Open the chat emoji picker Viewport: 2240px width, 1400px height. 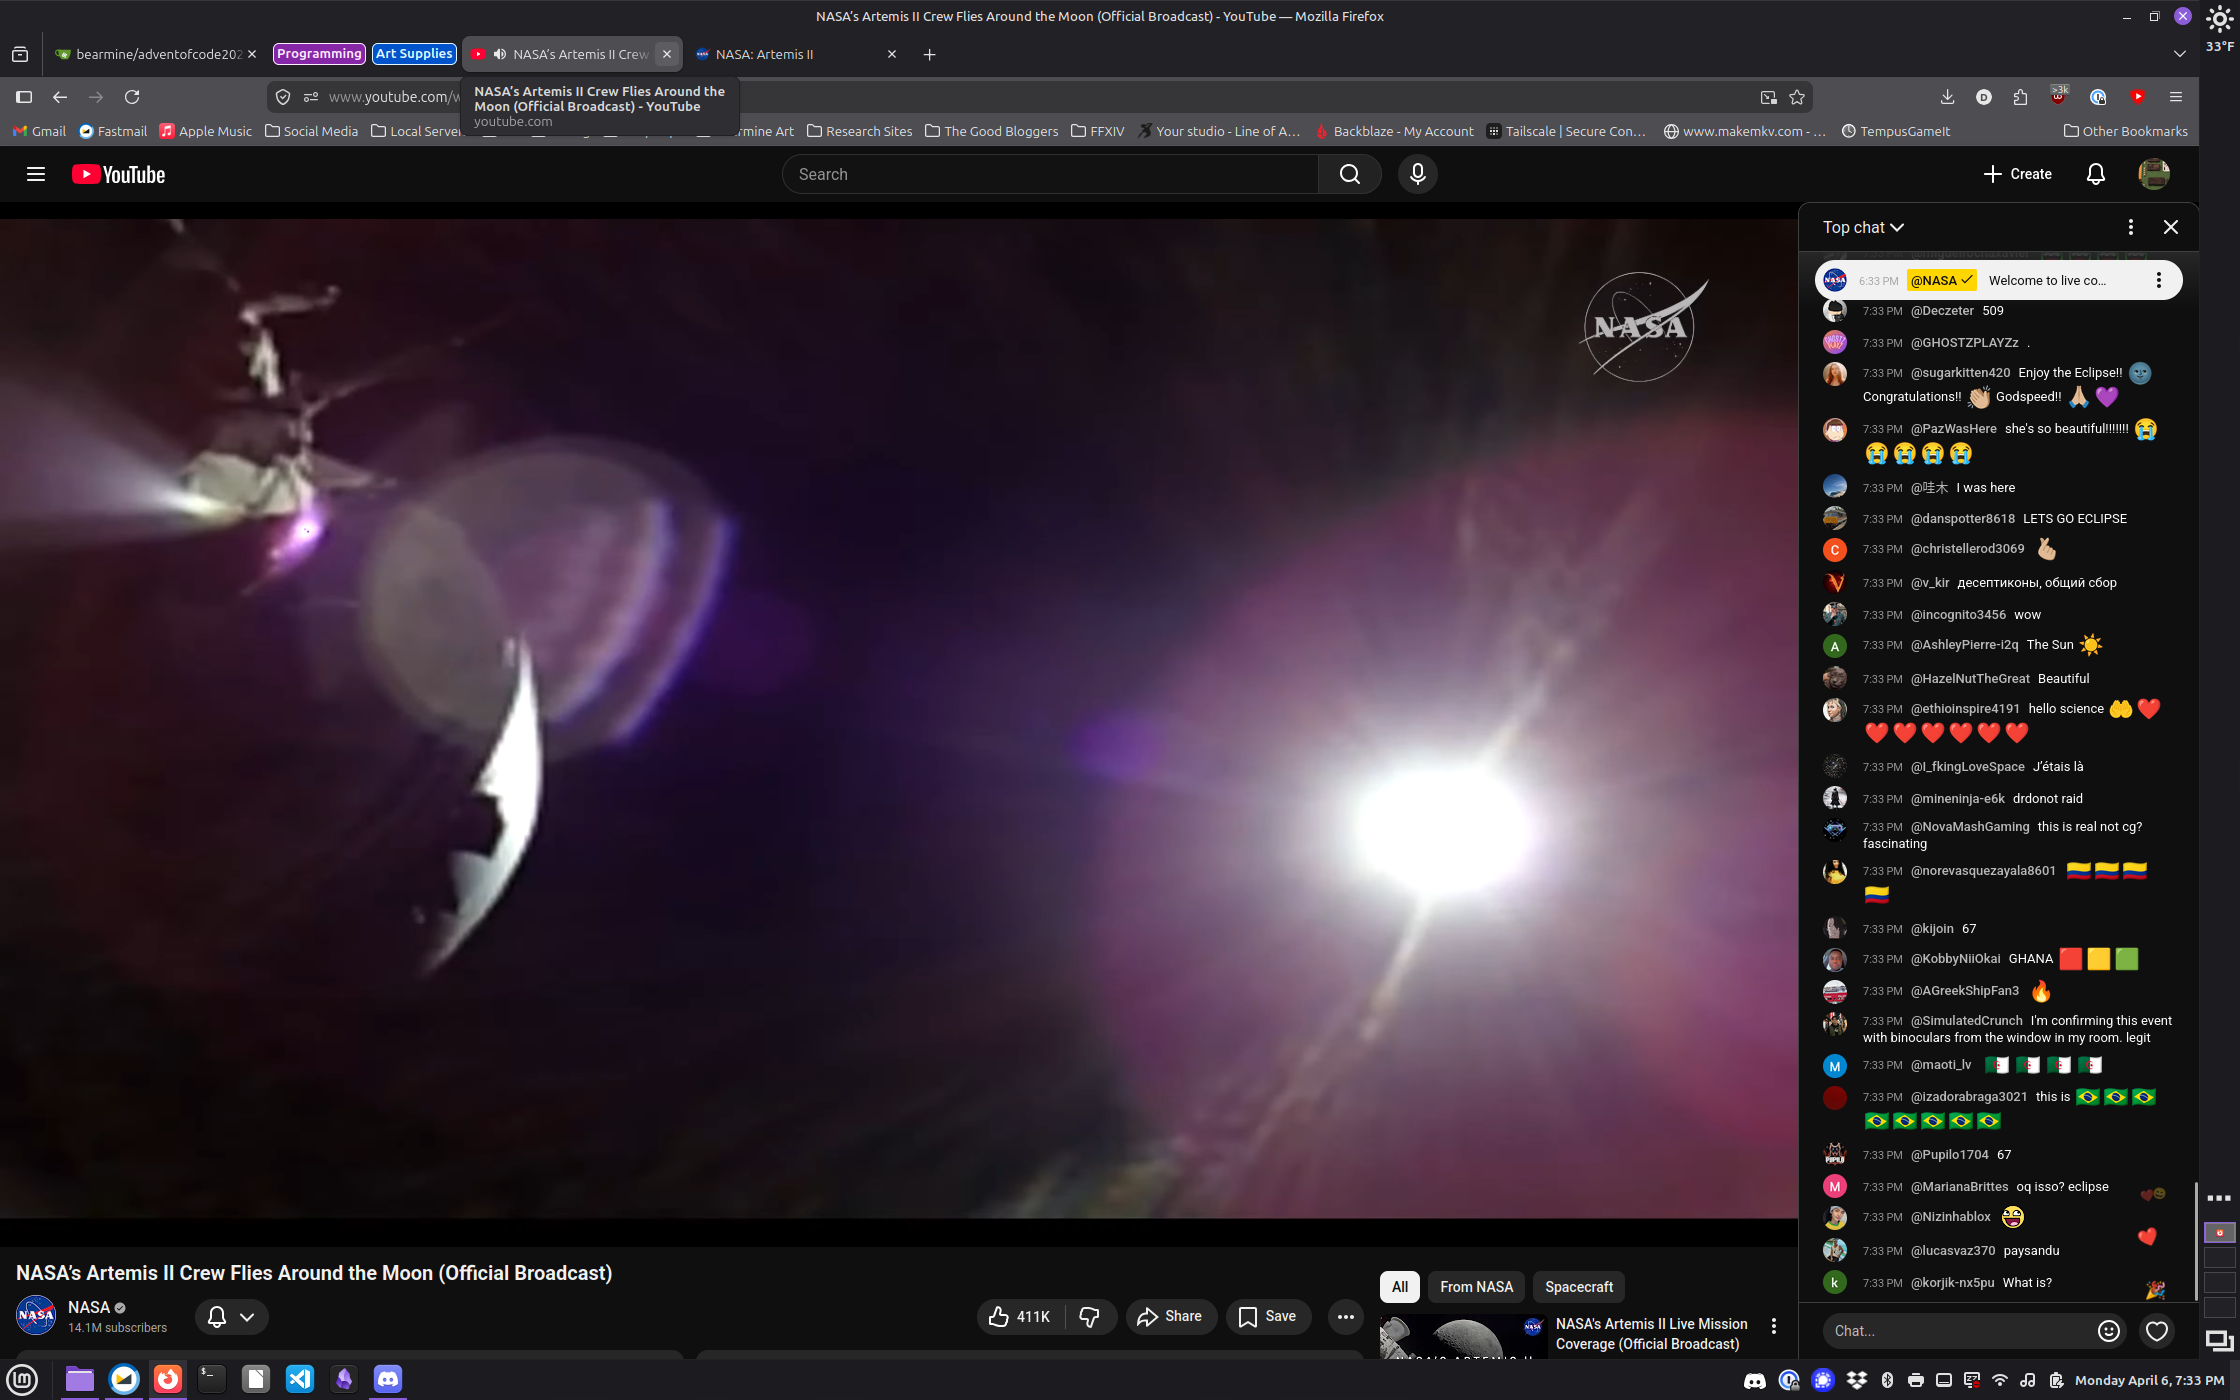(x=2108, y=1330)
